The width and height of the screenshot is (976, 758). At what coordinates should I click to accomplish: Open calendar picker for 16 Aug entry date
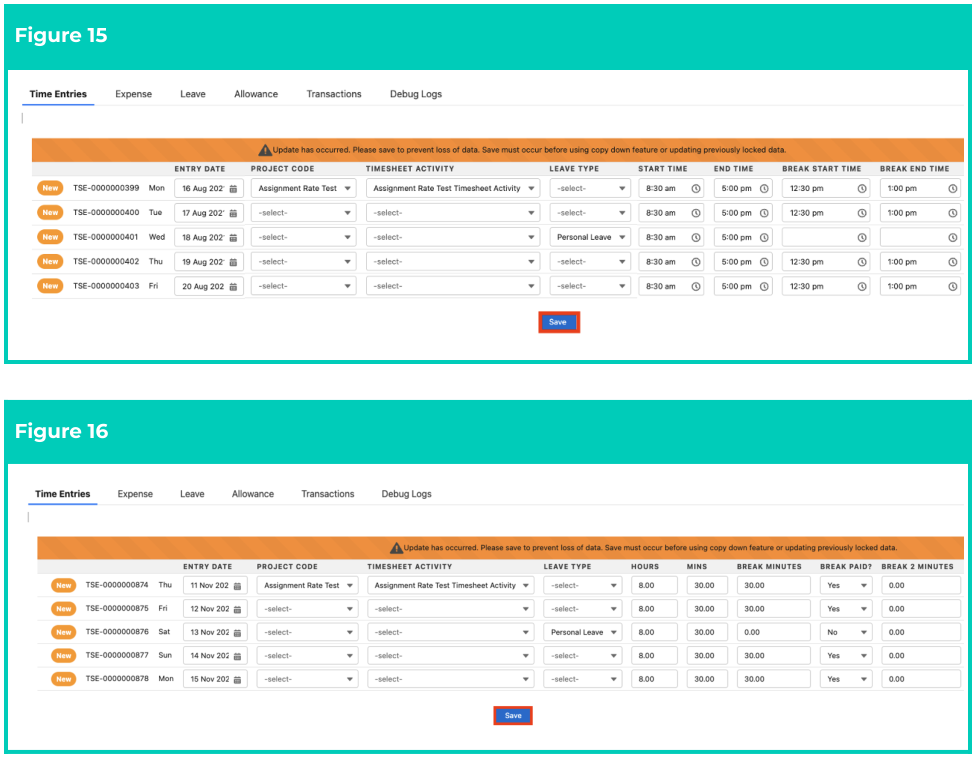click(x=233, y=189)
